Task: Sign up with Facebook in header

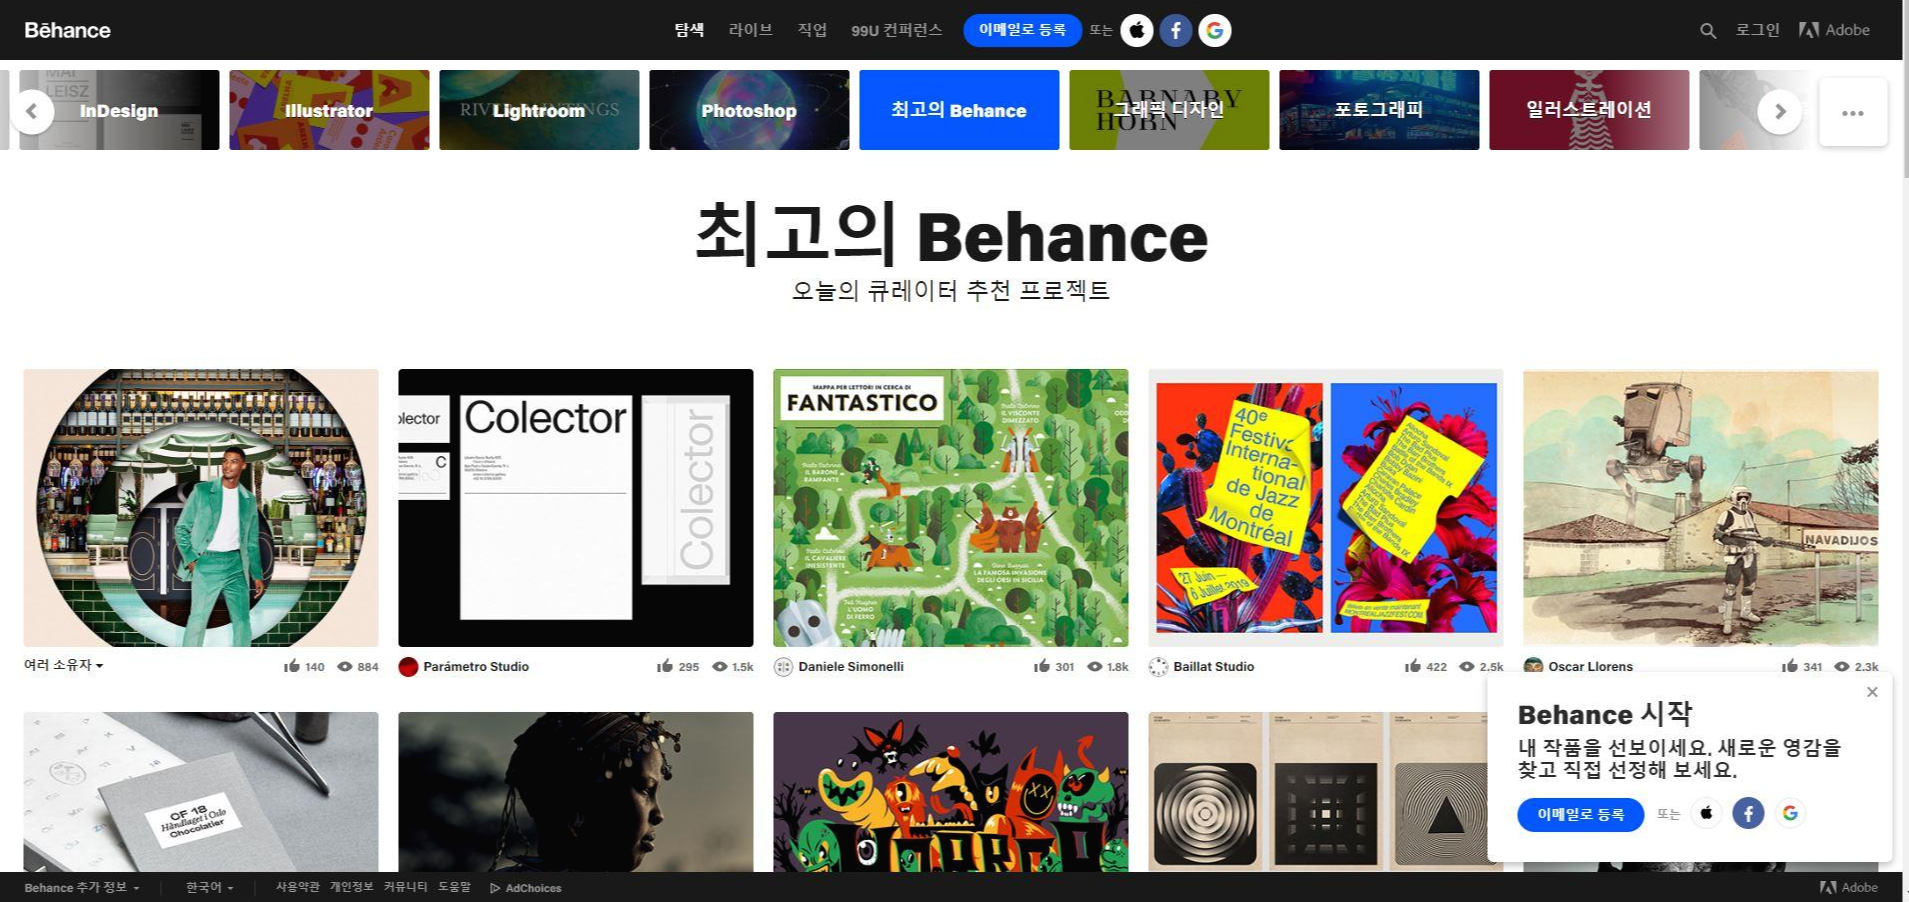Action: pyautogui.click(x=1176, y=30)
